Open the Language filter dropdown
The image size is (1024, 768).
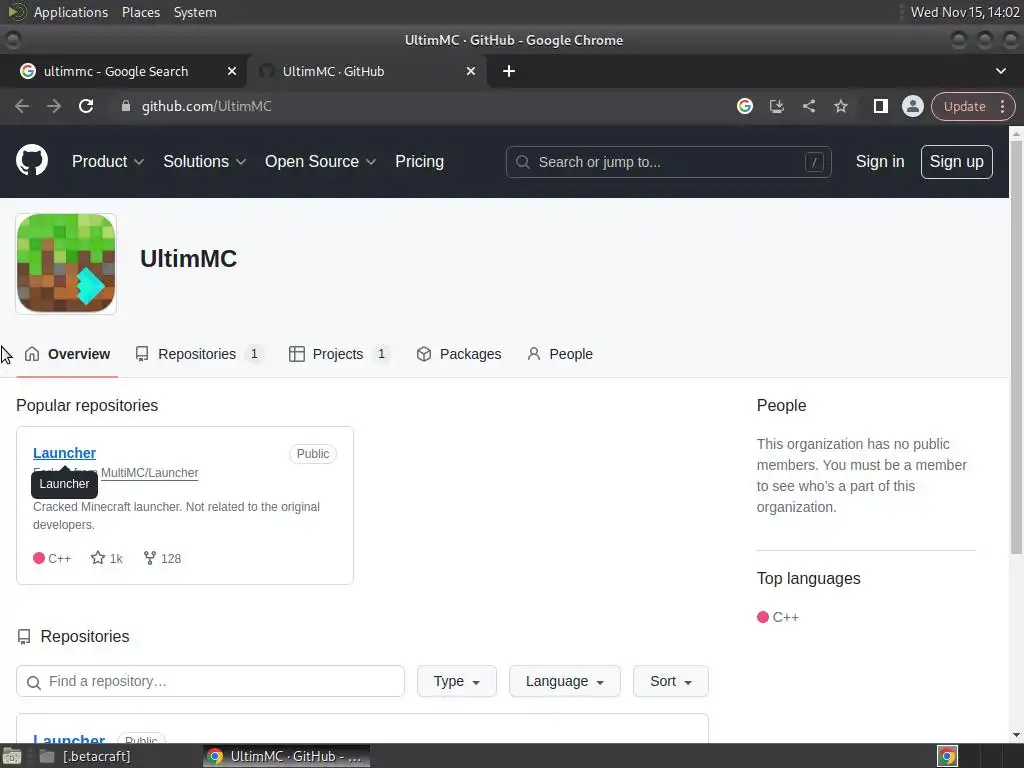564,681
